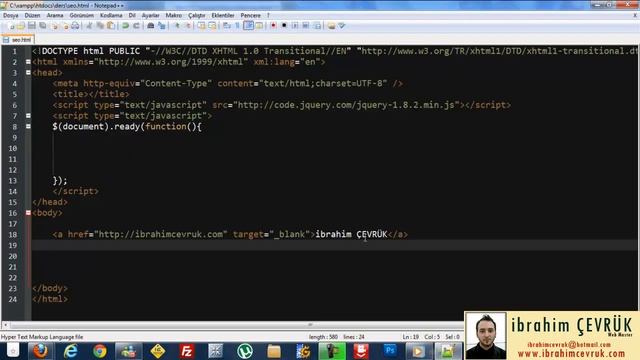Paste using the clipboard toolbar icon
The height and width of the screenshot is (360, 640).
point(111,26)
